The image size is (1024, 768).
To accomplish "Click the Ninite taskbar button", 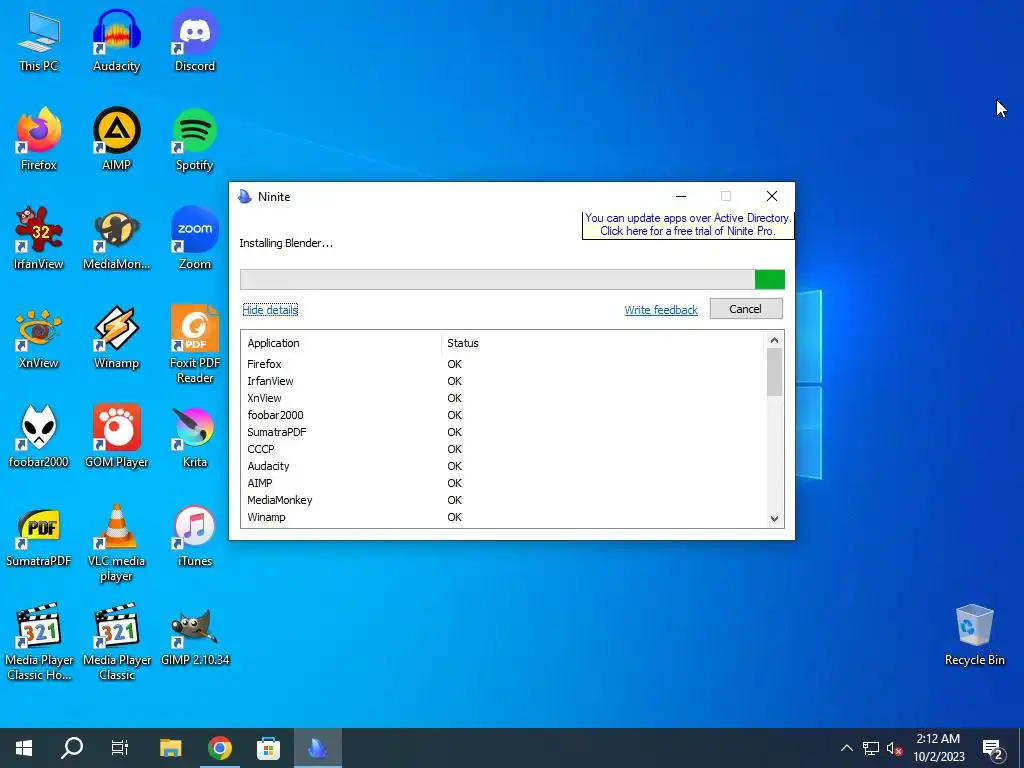I will (x=317, y=748).
